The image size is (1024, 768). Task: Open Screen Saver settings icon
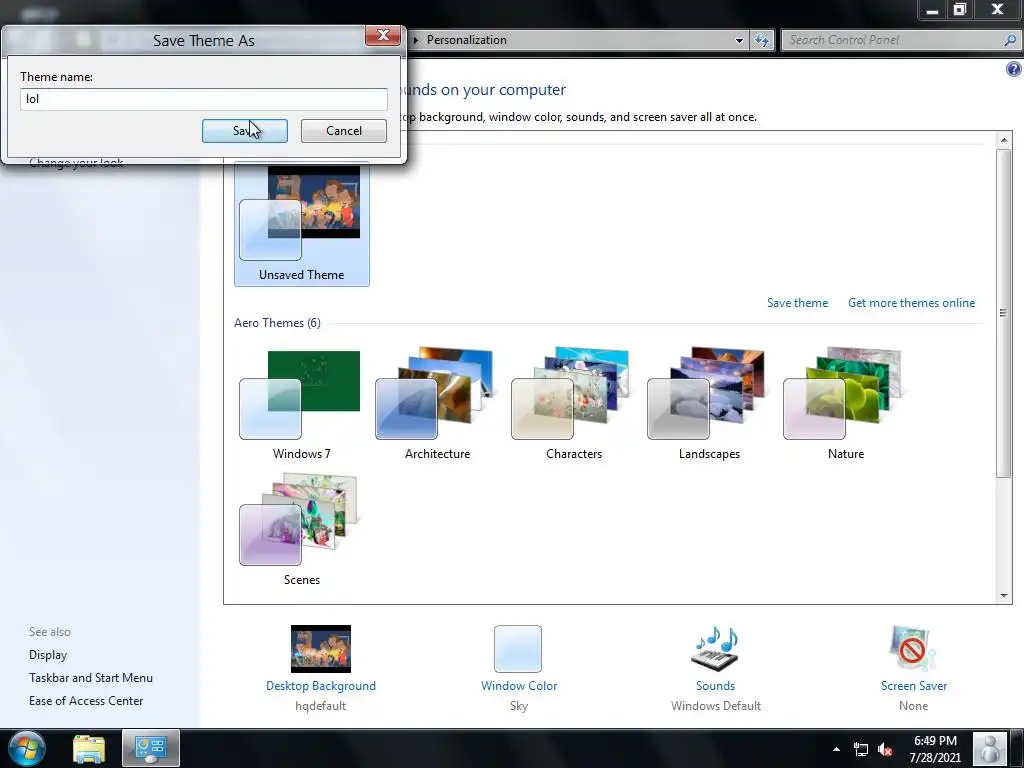tap(913, 649)
